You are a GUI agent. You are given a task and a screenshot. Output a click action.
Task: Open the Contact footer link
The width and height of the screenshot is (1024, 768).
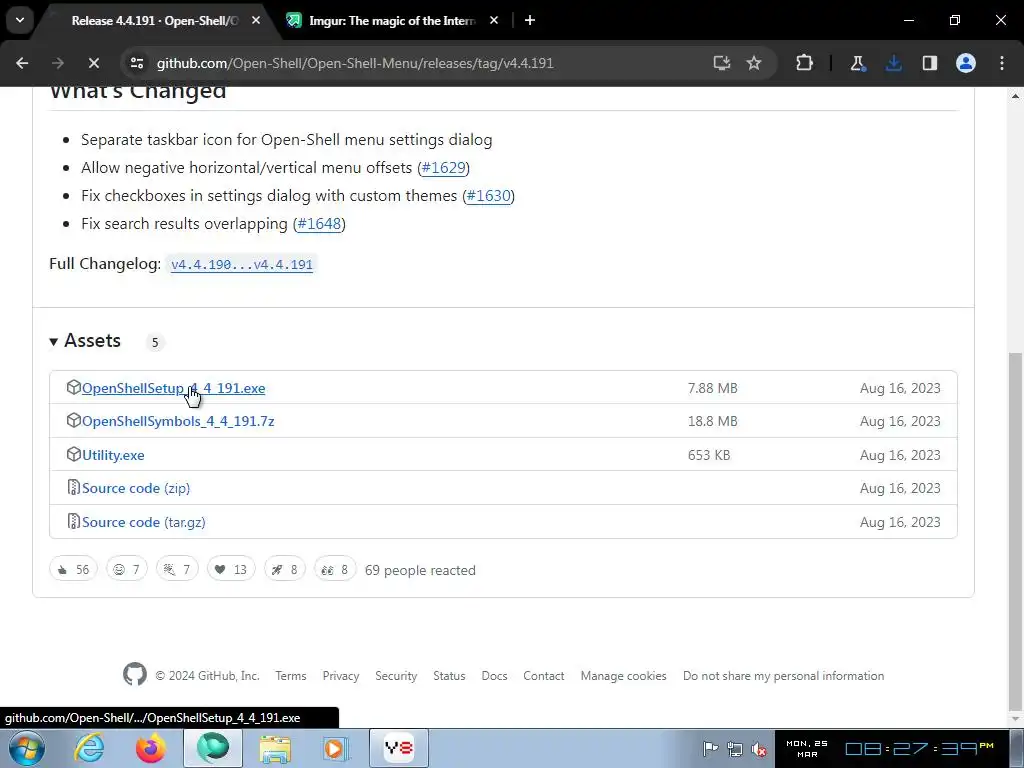tap(543, 676)
